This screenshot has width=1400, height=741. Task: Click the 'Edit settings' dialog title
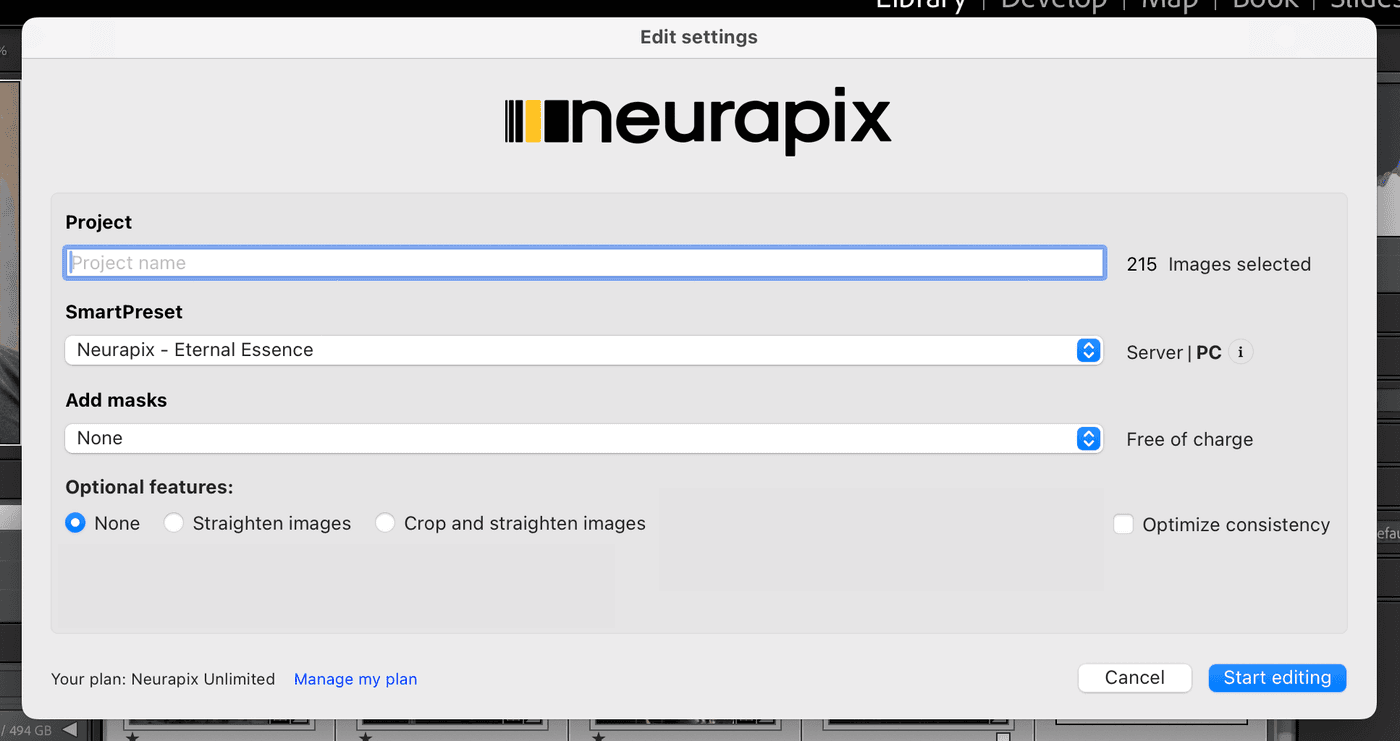[x=699, y=37]
